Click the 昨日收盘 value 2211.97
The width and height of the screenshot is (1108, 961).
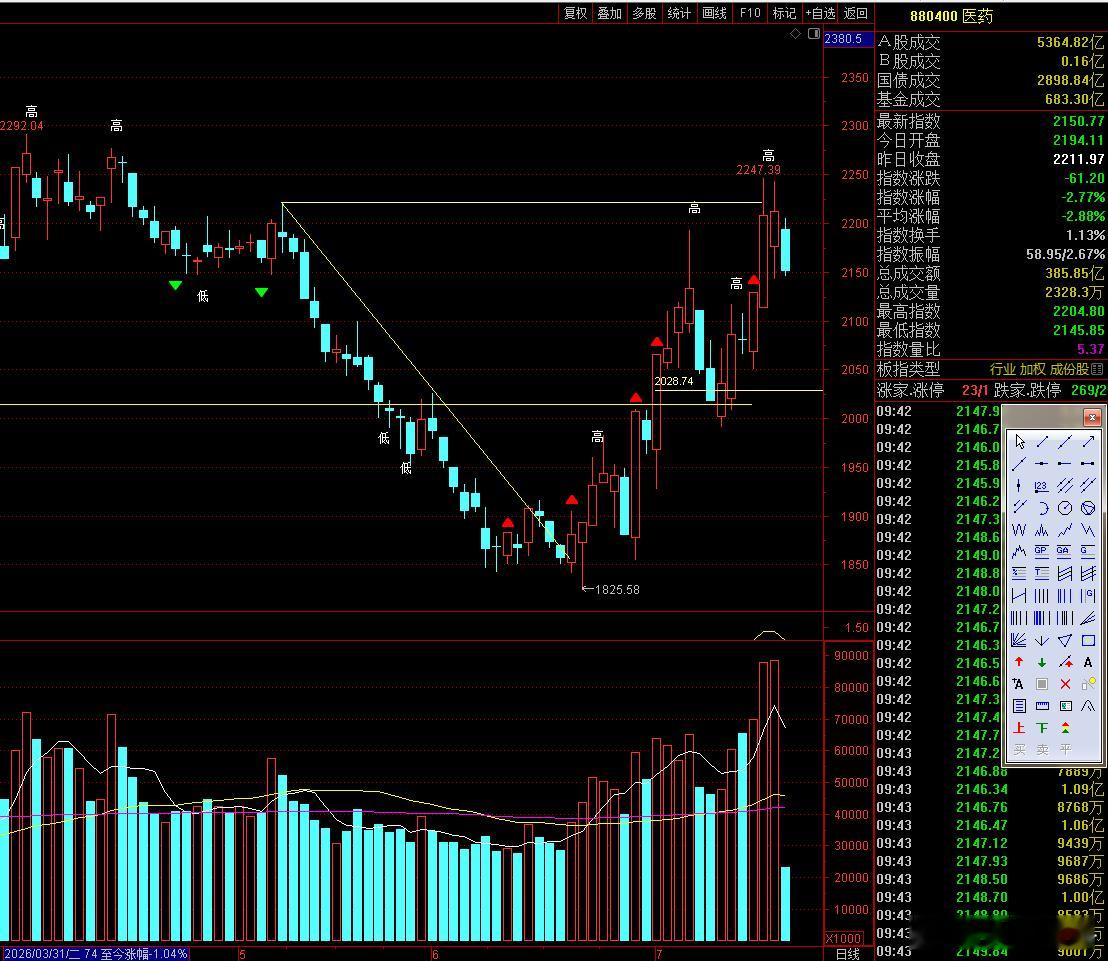point(1078,159)
